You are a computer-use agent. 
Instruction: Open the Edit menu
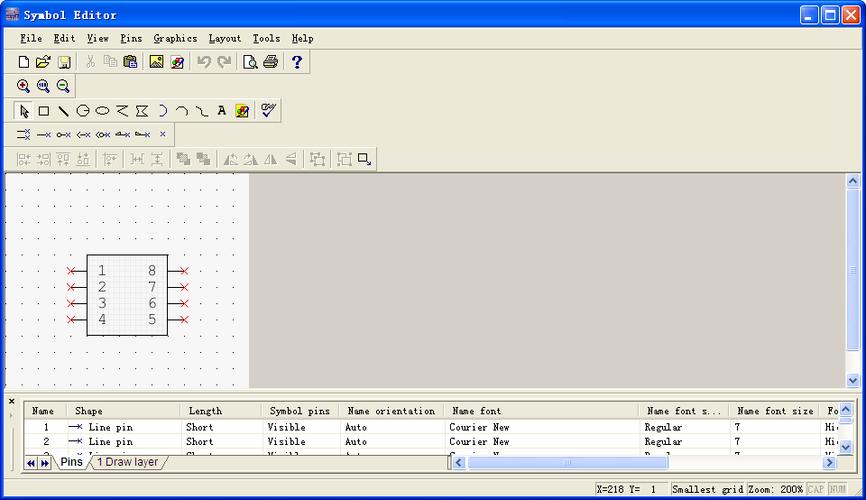[64, 38]
